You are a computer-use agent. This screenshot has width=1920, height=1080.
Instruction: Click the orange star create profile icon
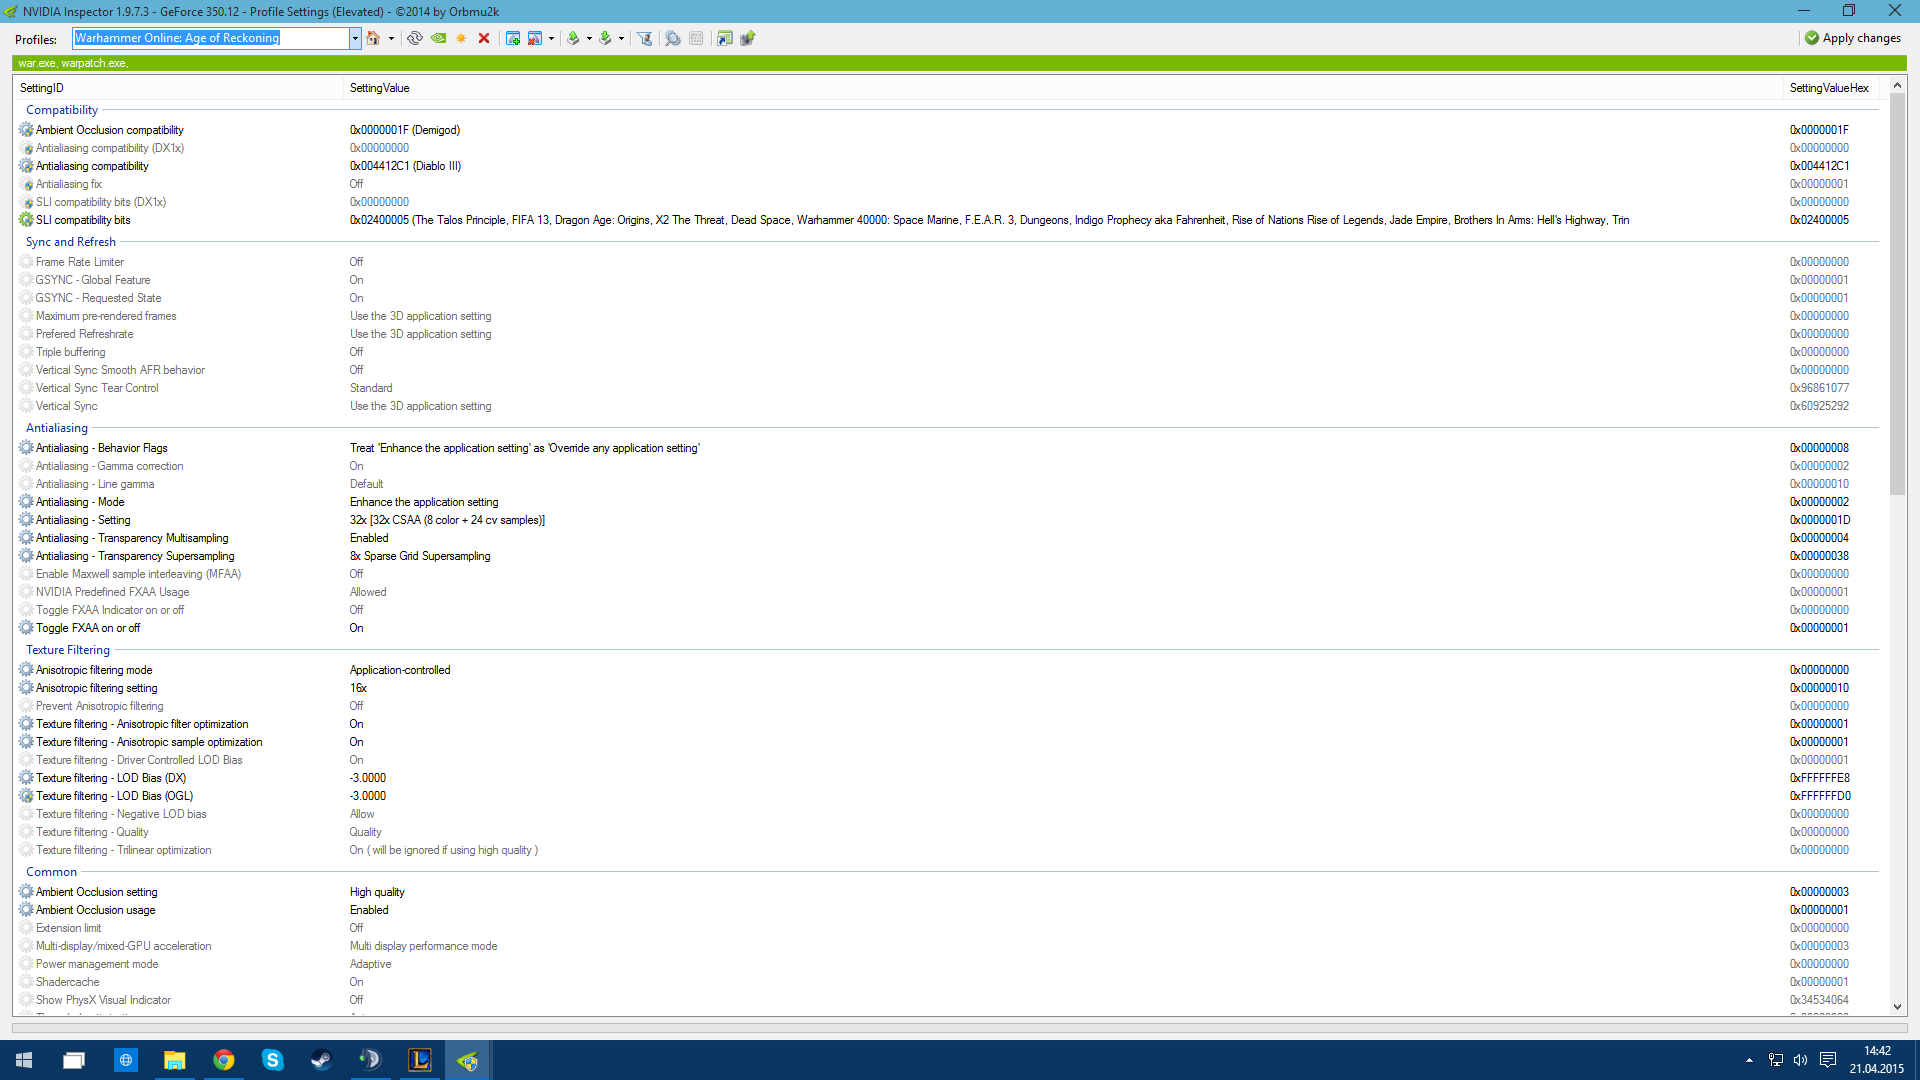click(x=461, y=38)
